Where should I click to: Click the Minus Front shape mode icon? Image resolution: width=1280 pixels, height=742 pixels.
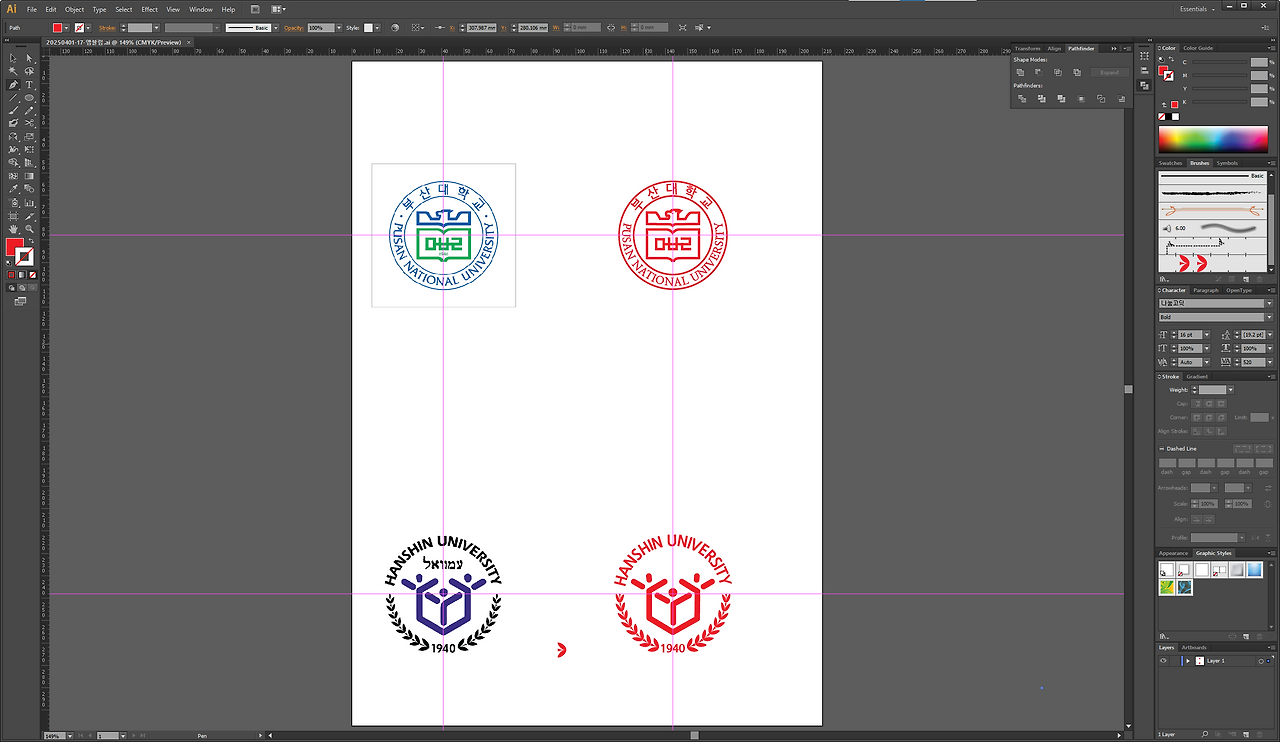(x=1039, y=73)
